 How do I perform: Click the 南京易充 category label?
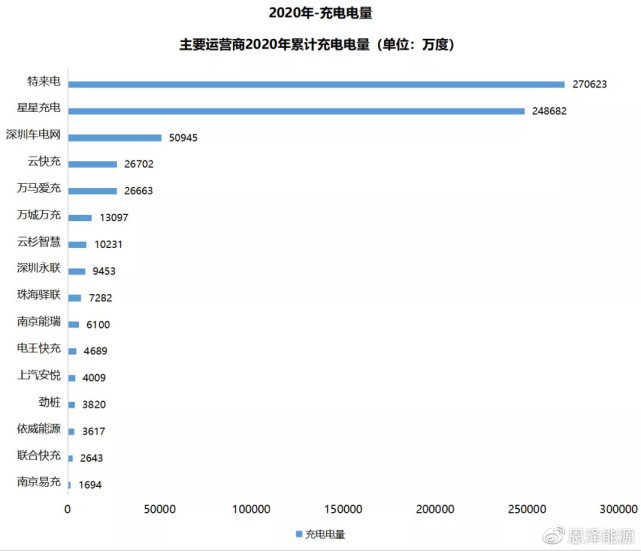(x=38, y=482)
